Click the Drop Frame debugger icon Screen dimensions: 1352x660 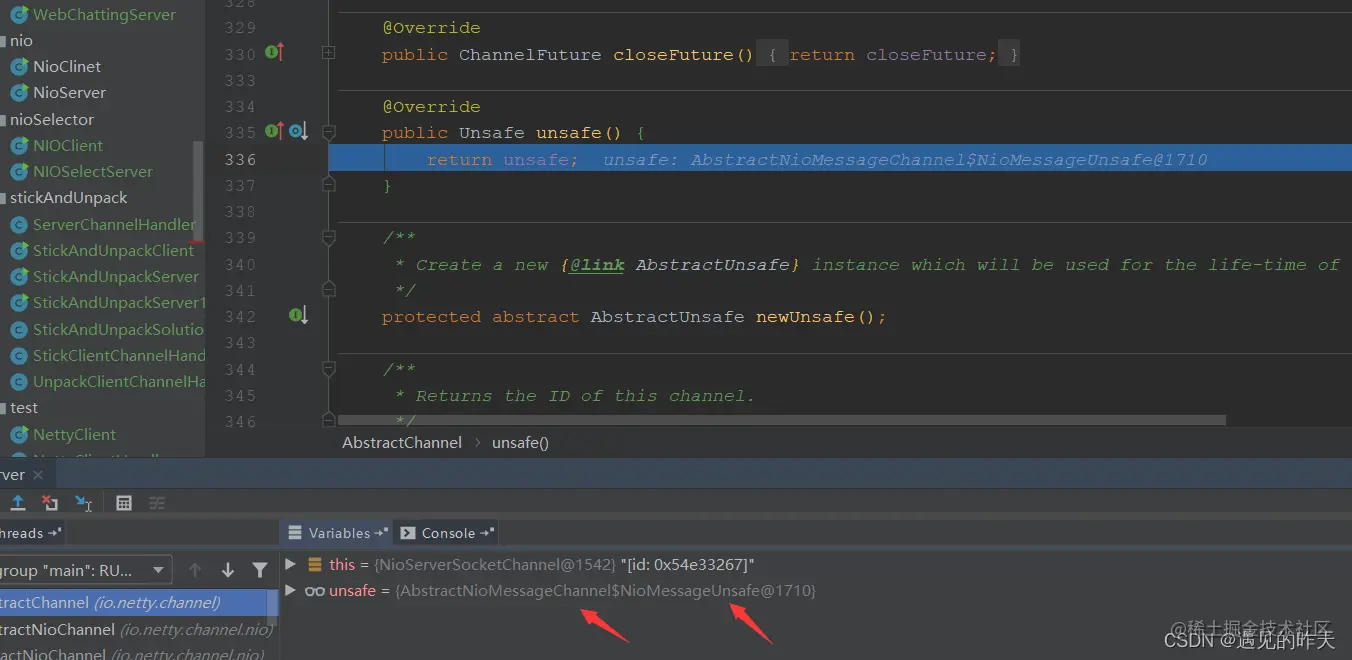(50, 503)
